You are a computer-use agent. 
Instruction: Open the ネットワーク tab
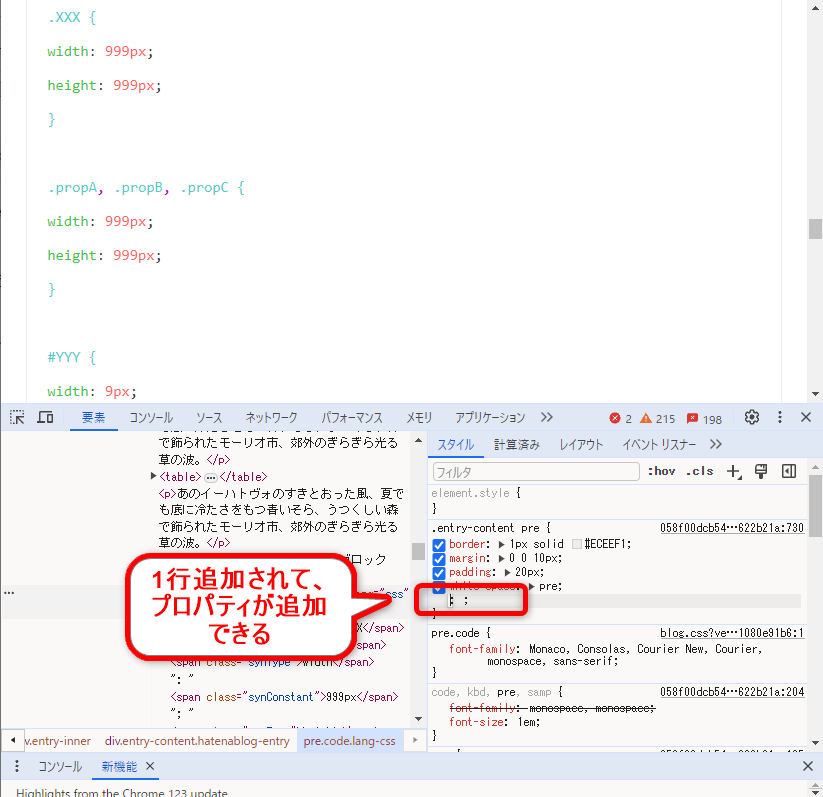(271, 417)
